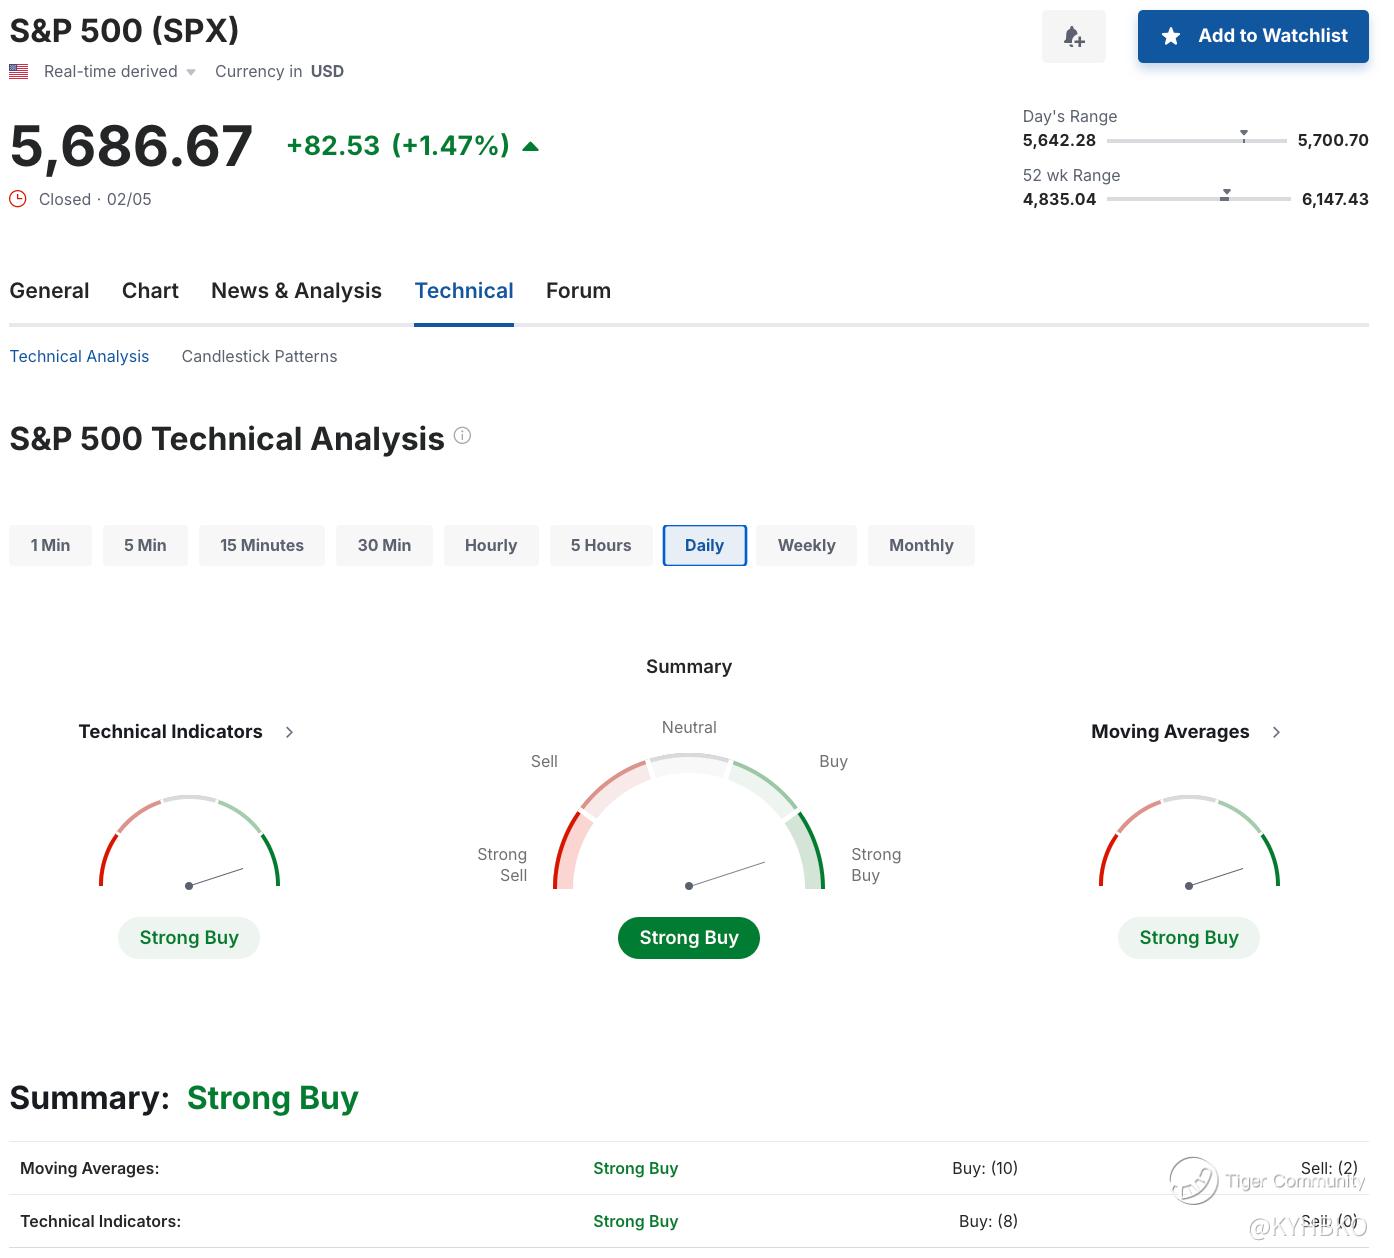Switch to the 15 Minutes timeframe
Screen dimensions: 1394x1258
coord(261,545)
